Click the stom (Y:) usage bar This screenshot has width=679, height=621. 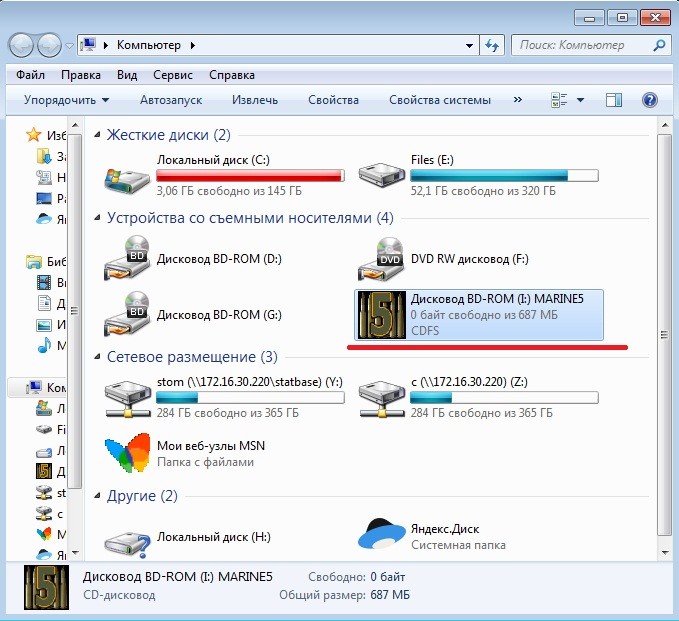250,398
